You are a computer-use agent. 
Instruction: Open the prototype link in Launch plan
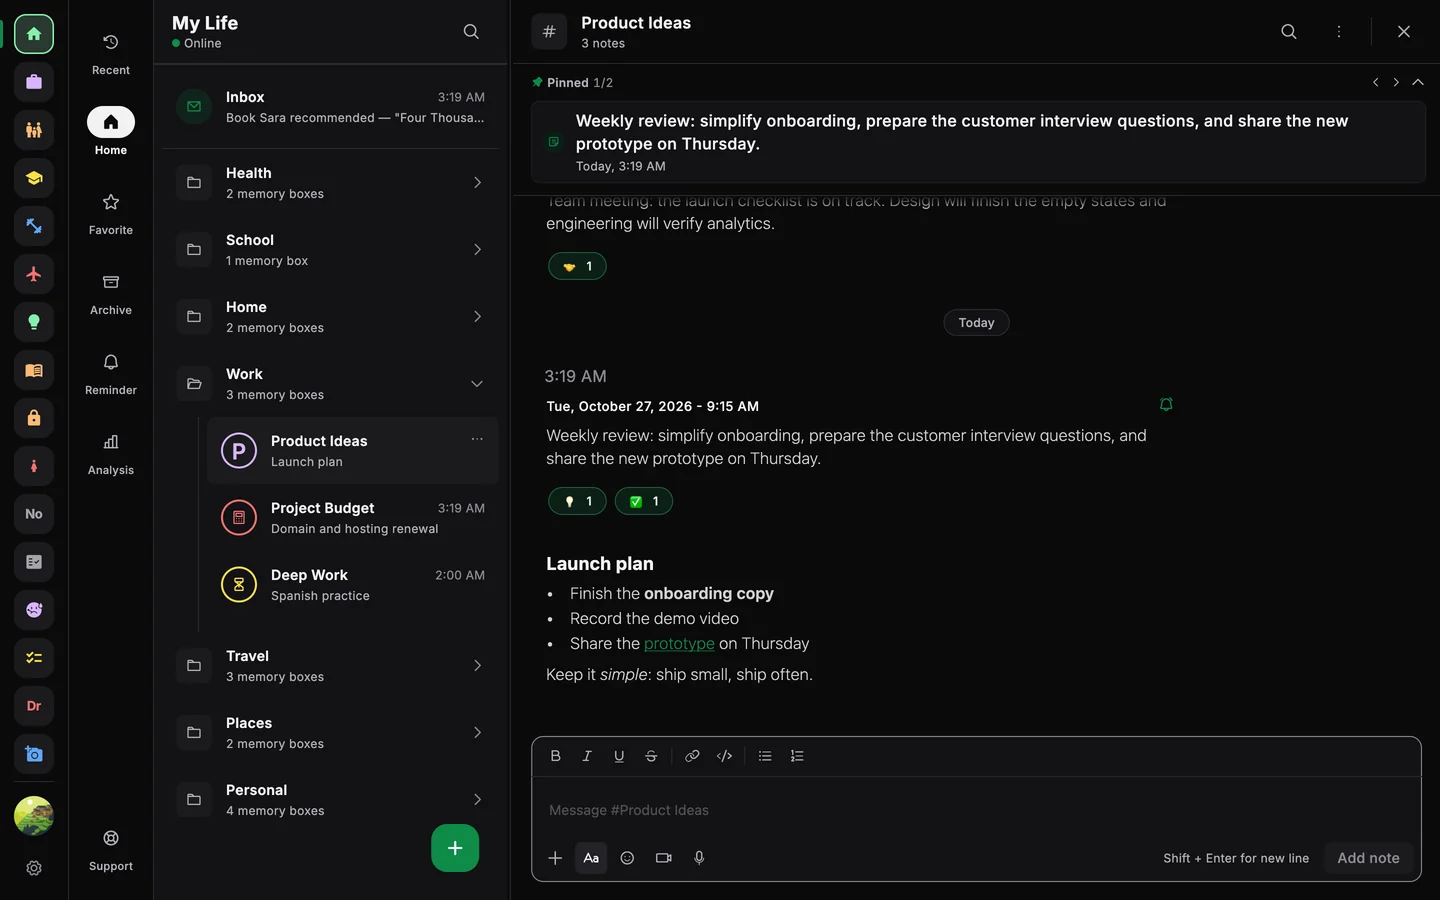[679, 644]
